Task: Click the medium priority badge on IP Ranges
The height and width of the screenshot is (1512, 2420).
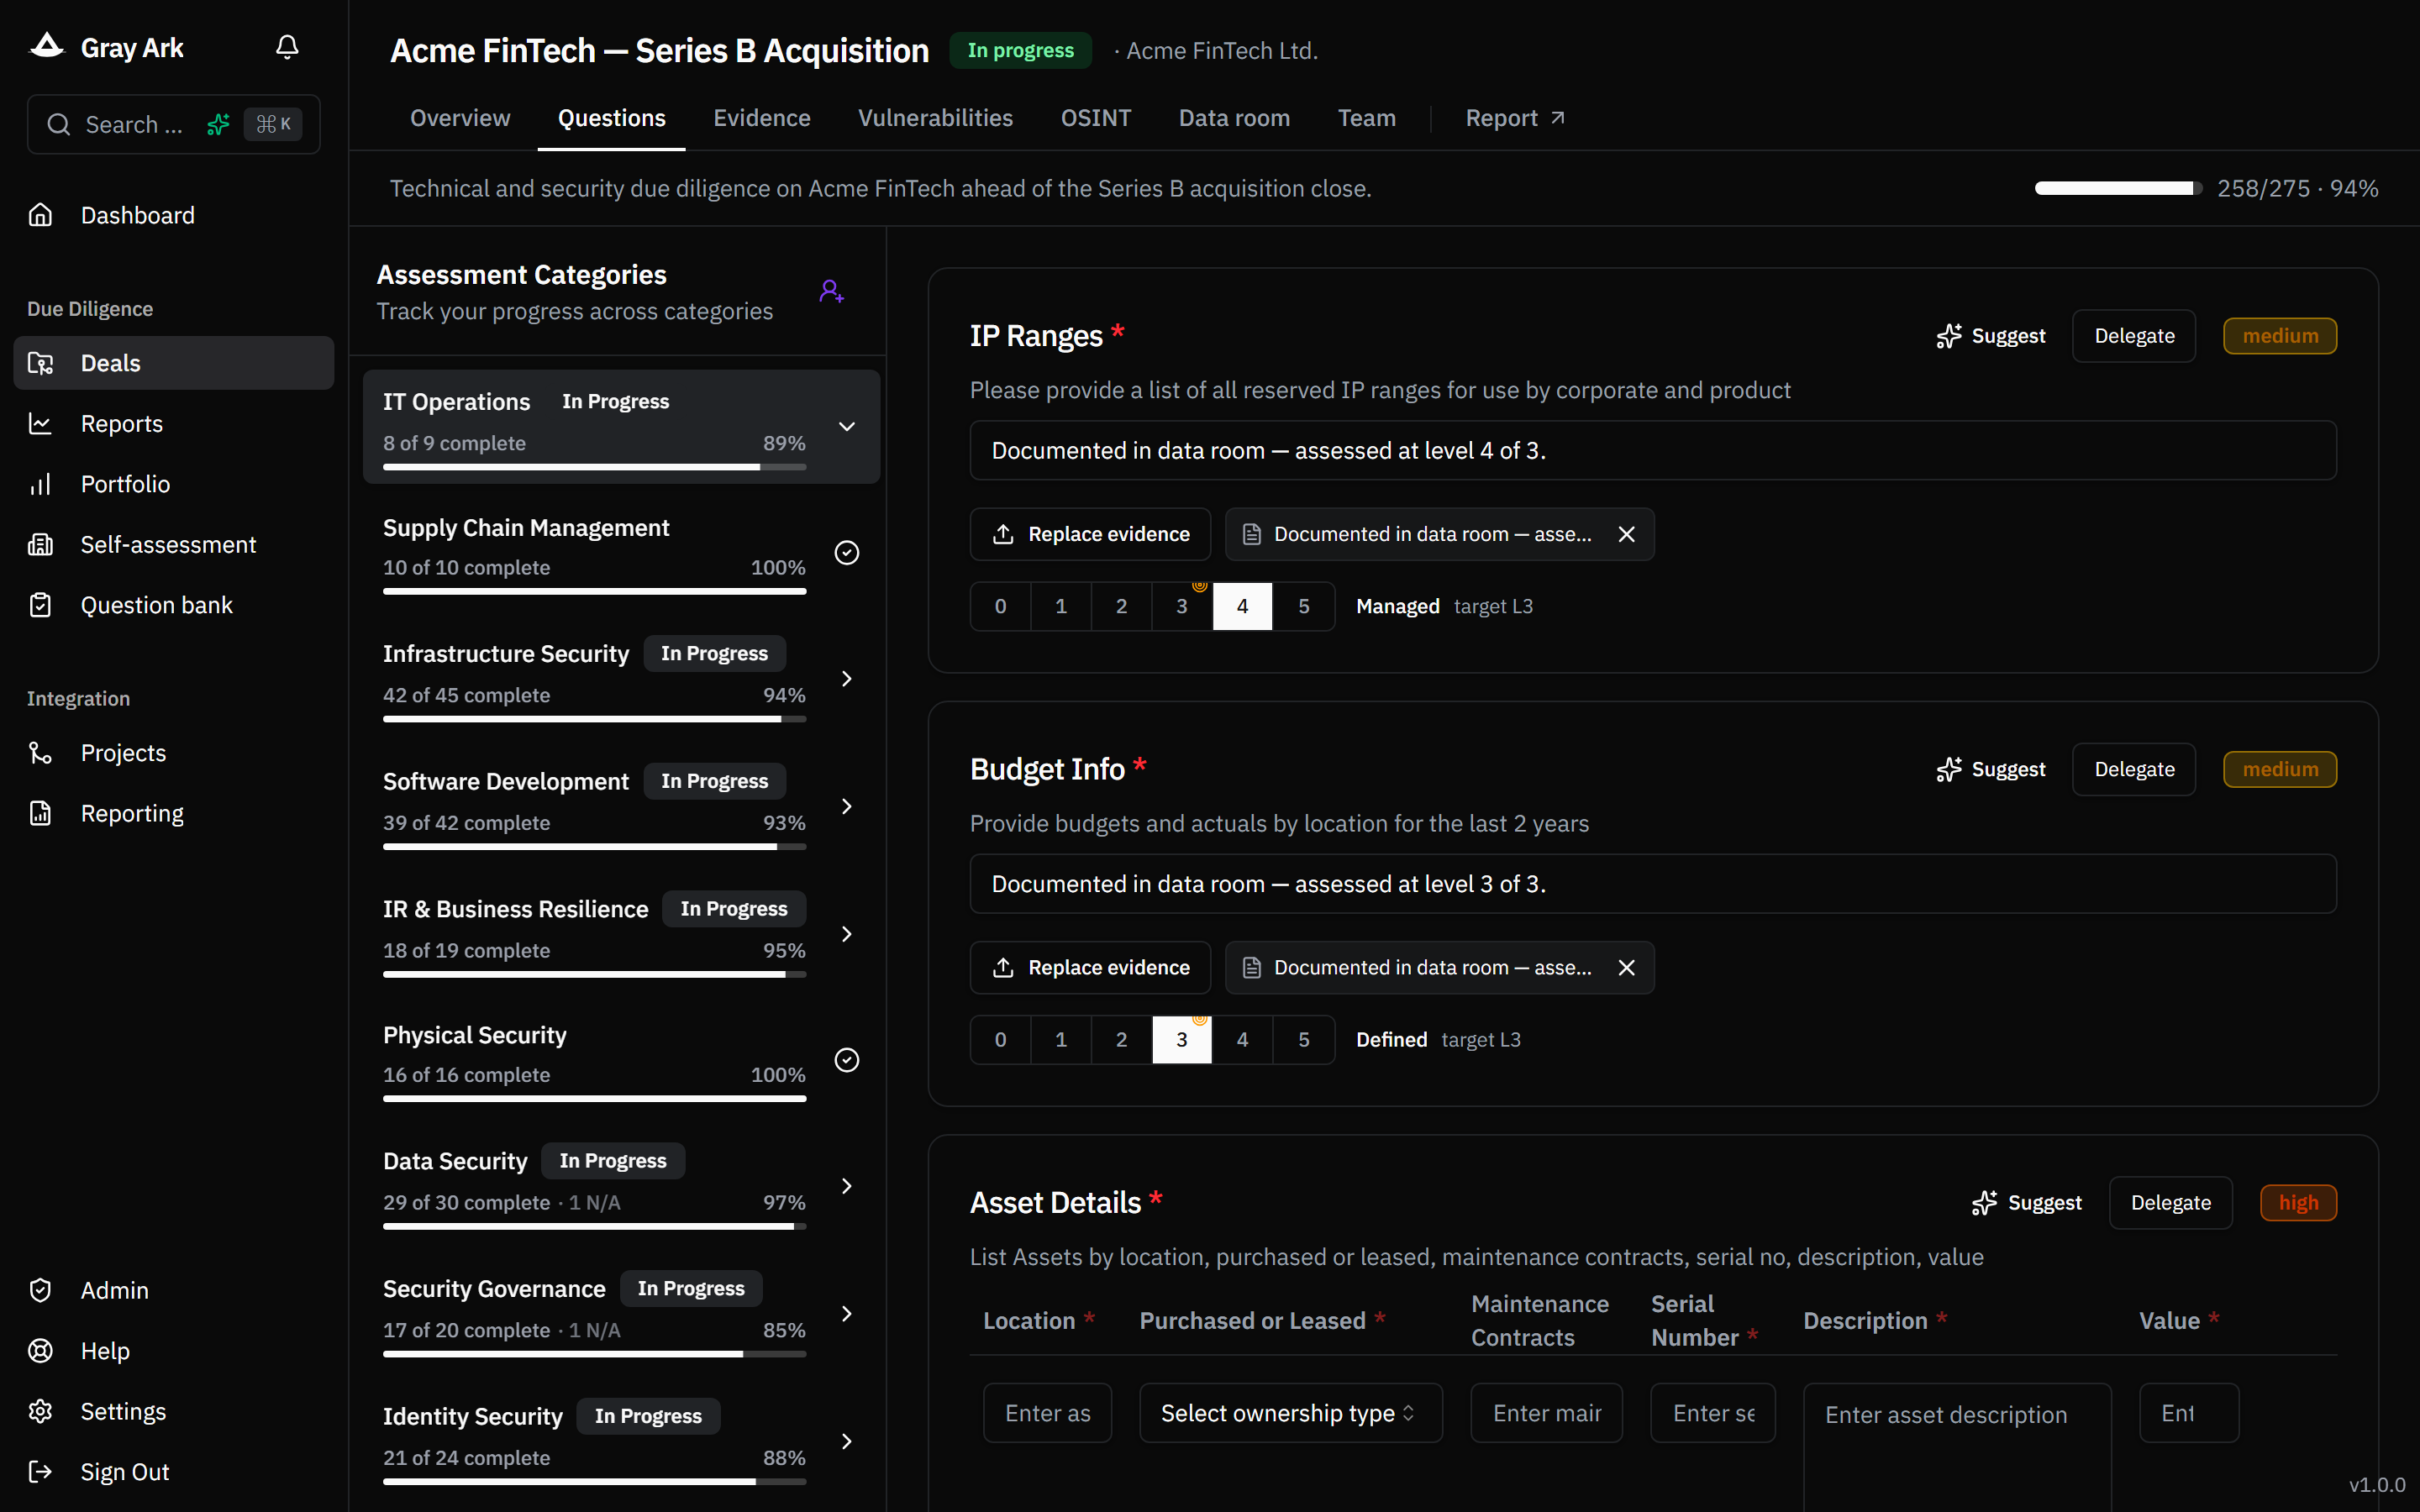Action: [2279, 336]
